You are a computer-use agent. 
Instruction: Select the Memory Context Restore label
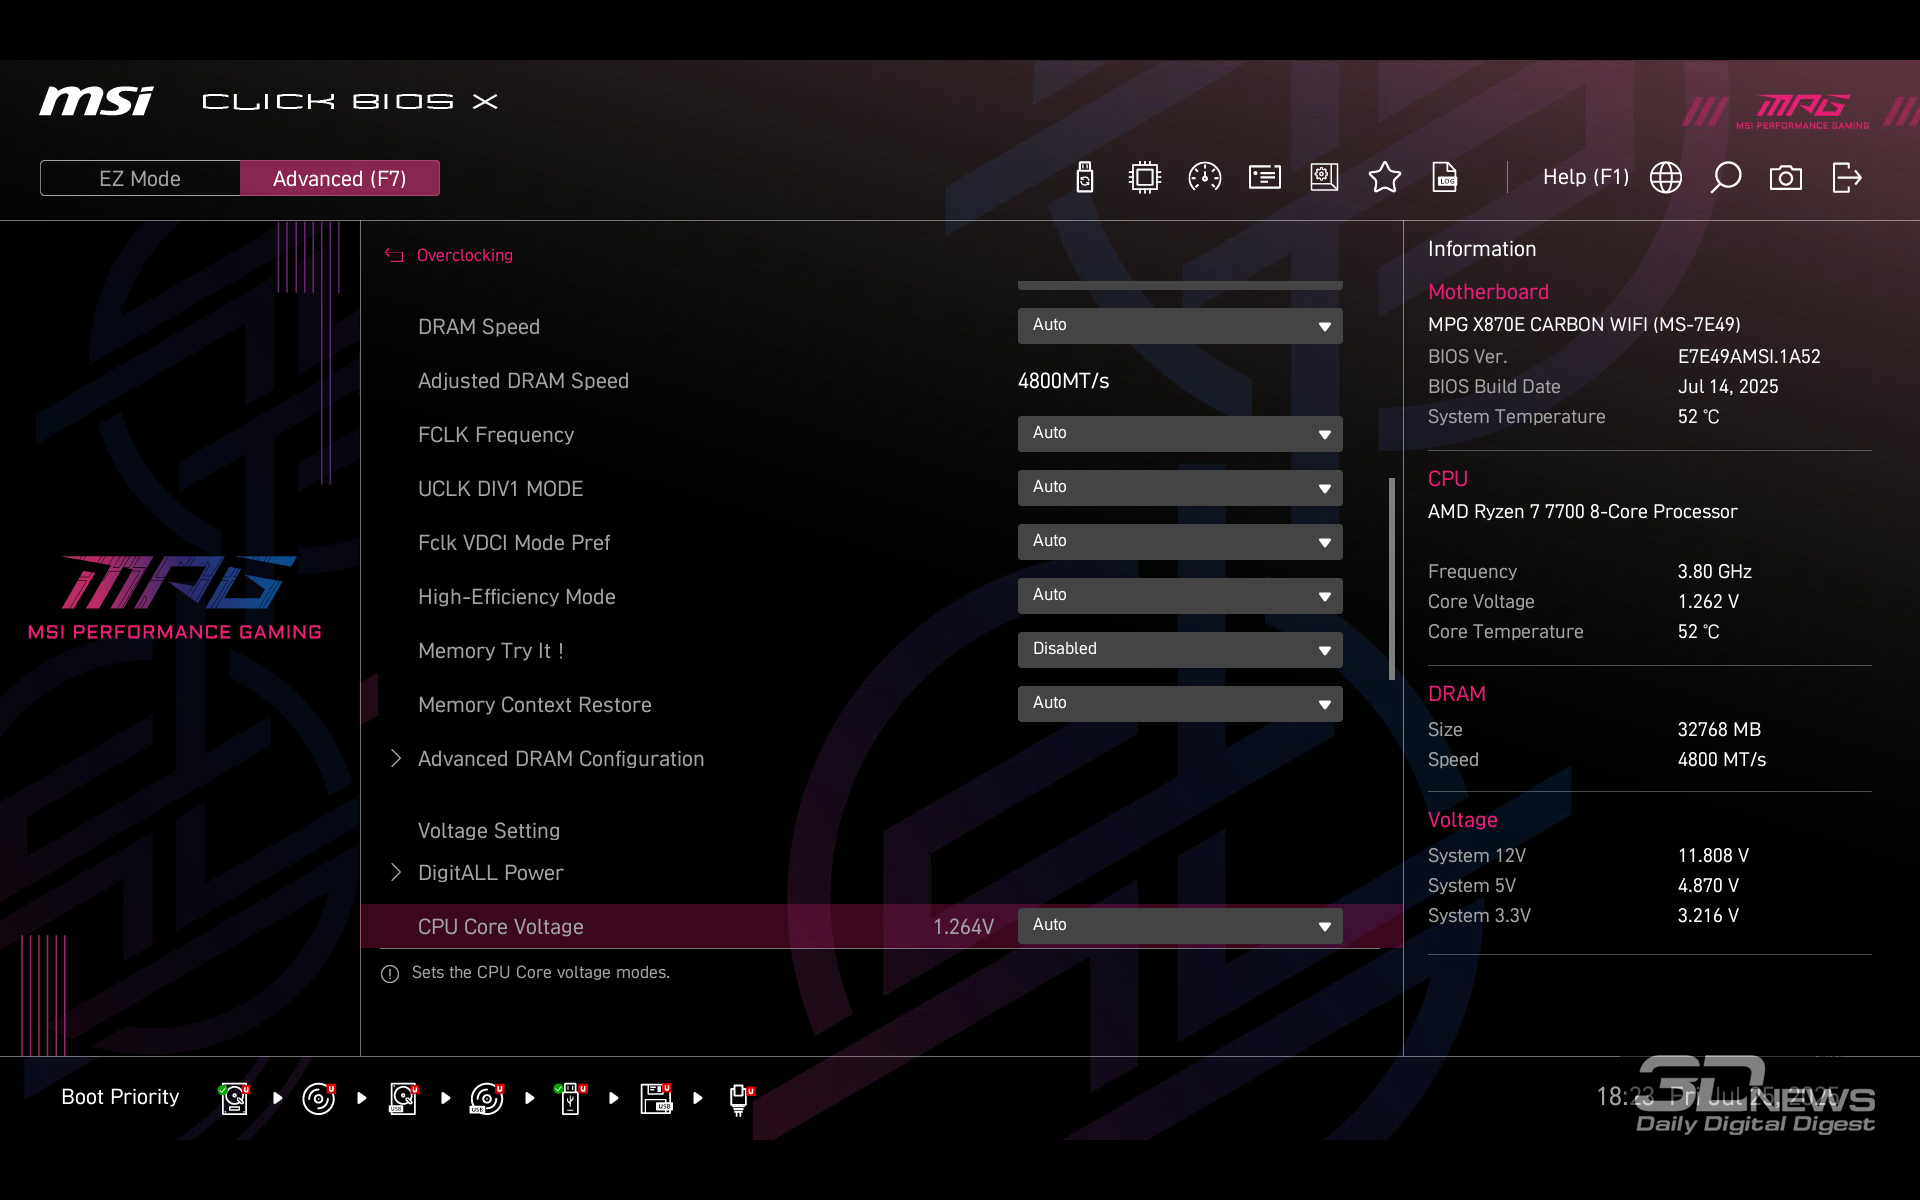click(534, 705)
